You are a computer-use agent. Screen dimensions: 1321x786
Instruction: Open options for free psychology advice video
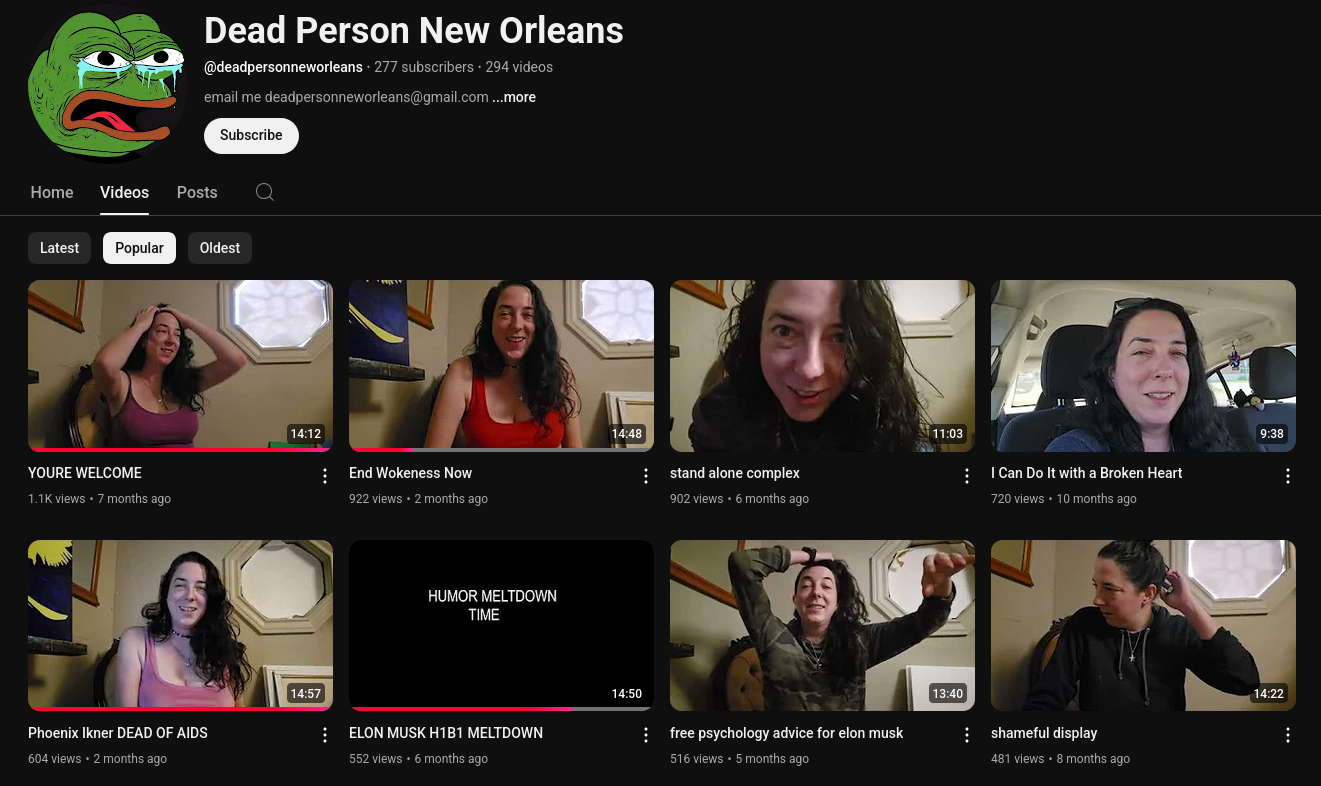[x=967, y=735]
